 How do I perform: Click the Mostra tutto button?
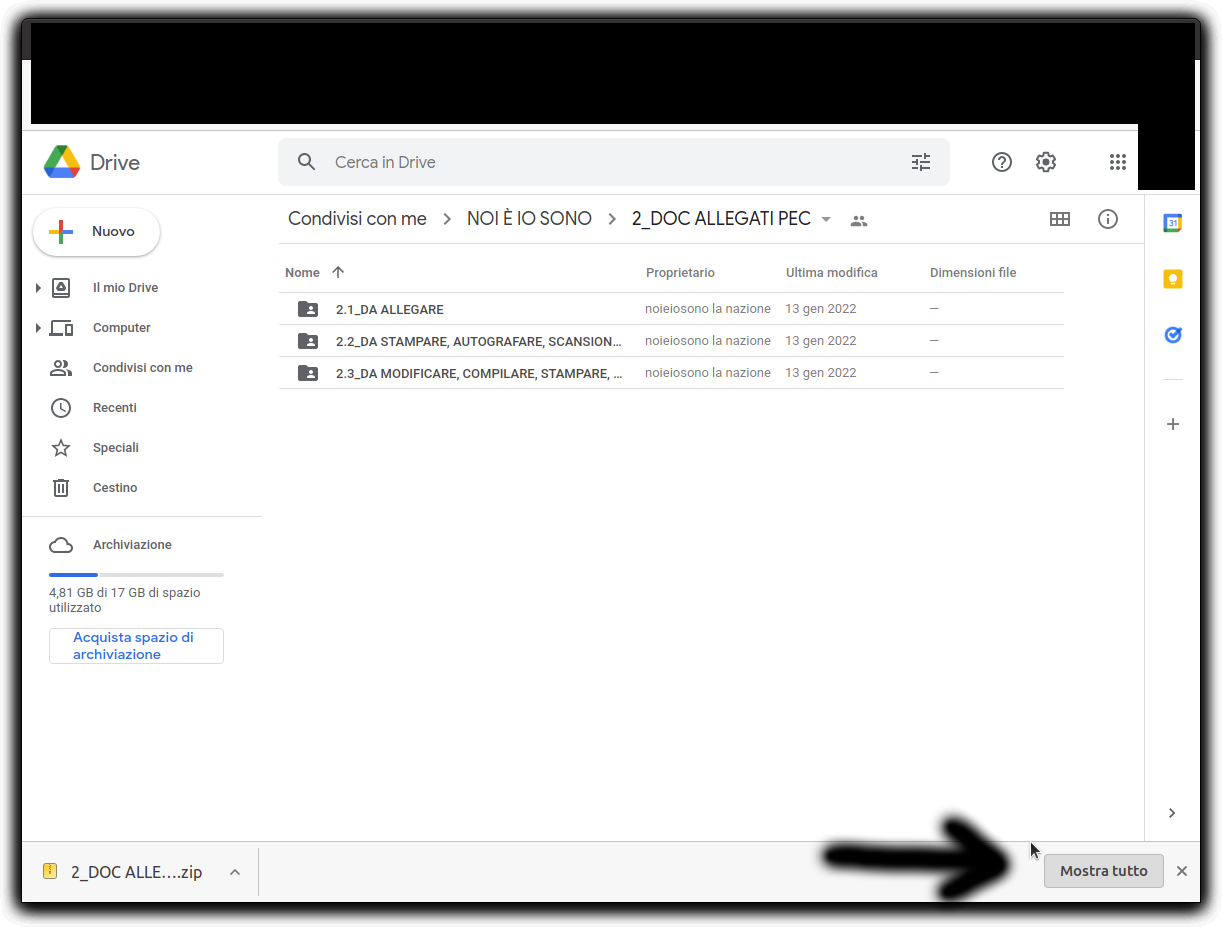pyautogui.click(x=1103, y=871)
